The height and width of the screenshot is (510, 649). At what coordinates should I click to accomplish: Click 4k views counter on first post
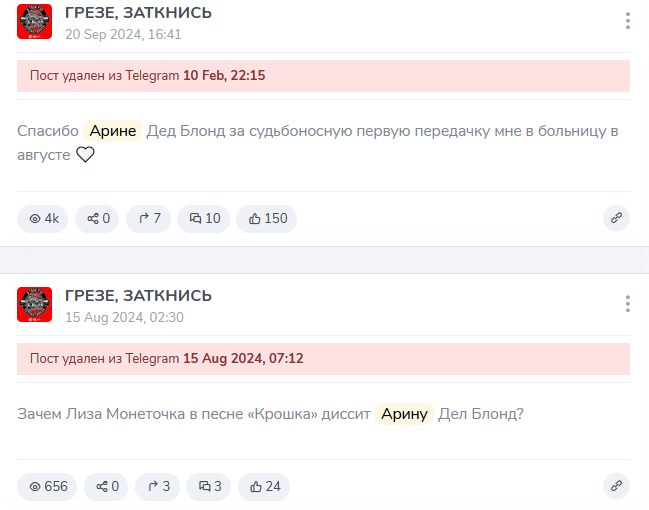(x=43, y=219)
